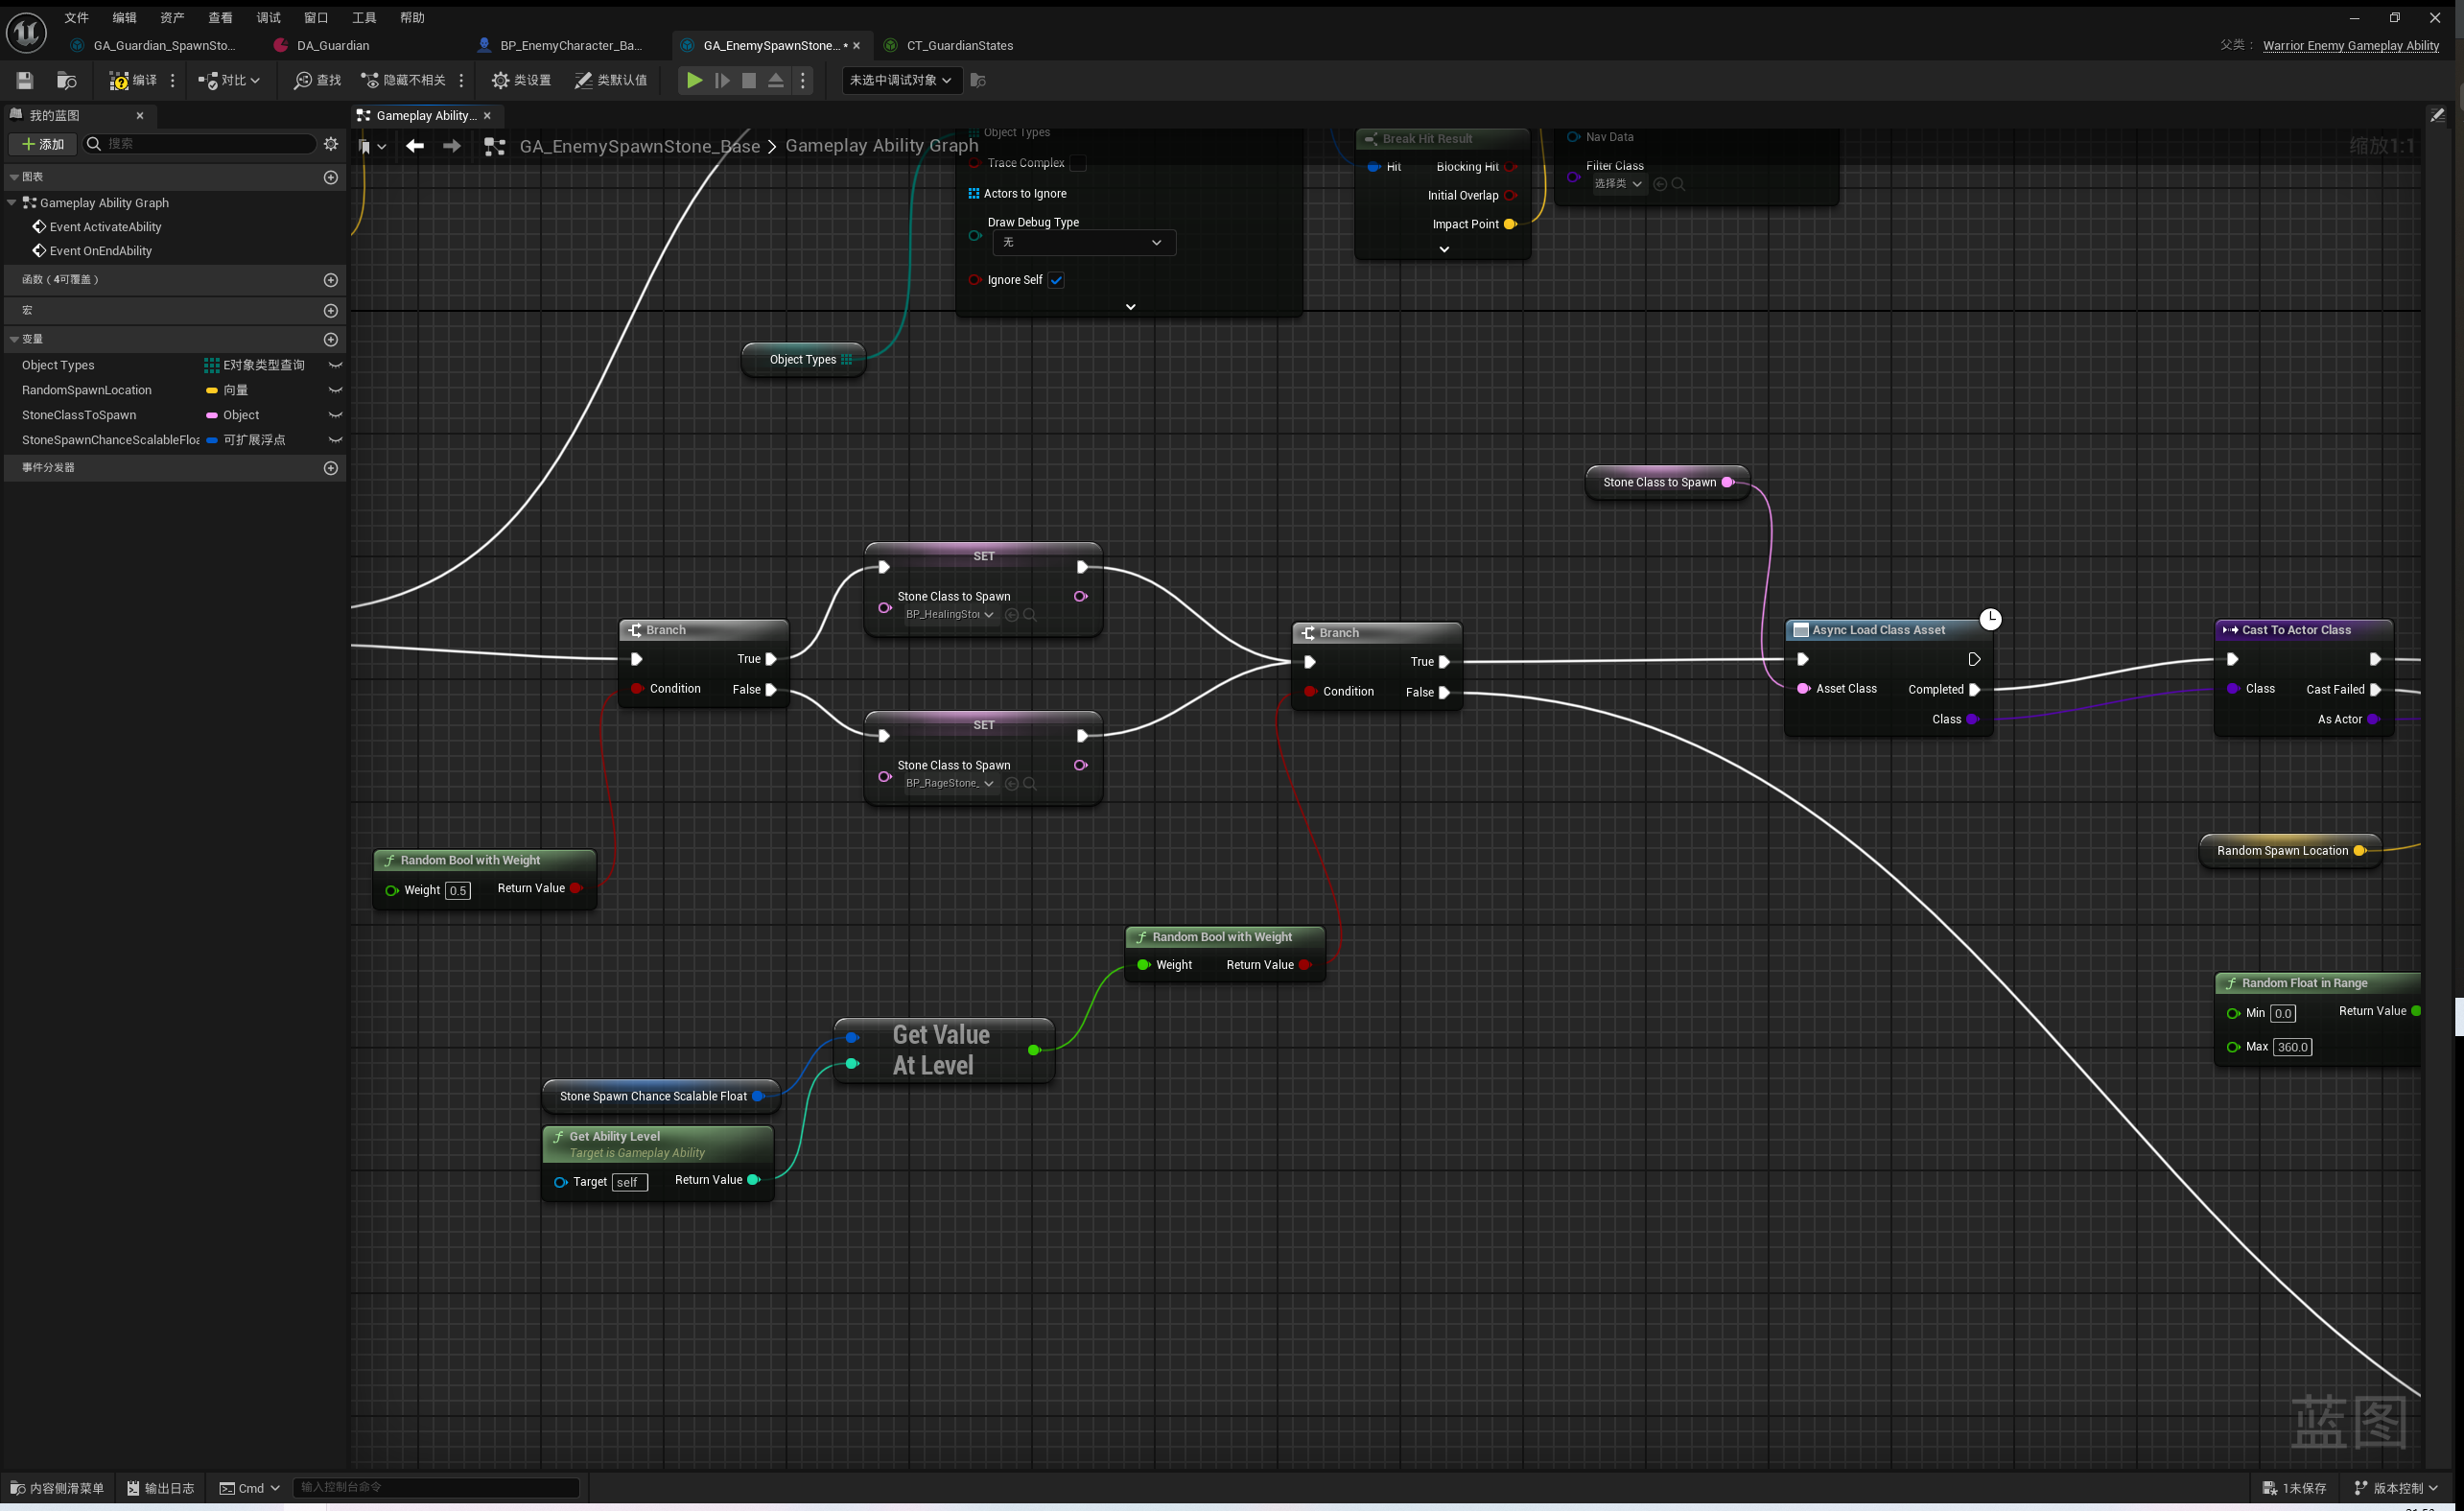2464x1511 pixels.
Task: Navigate back with graph back arrow
Action: [415, 146]
